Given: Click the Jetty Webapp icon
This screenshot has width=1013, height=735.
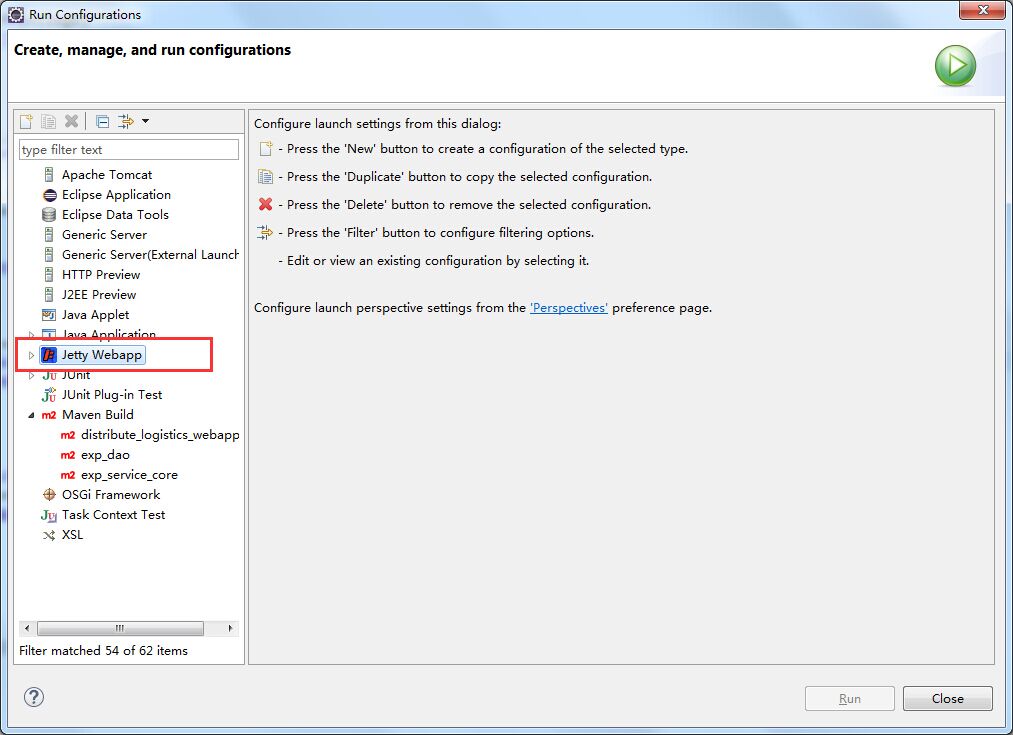Looking at the screenshot, I should 49,355.
